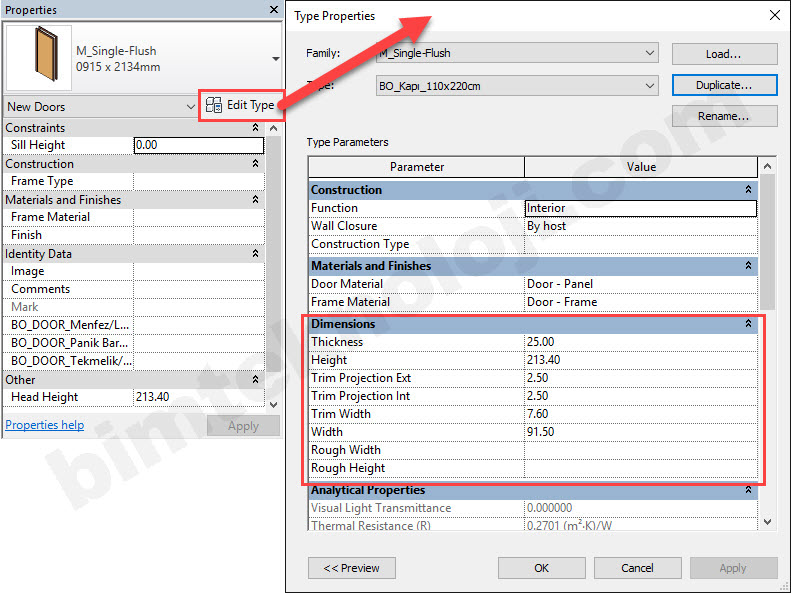This screenshot has width=791, height=593.
Task: Click the Duplicate button
Action: click(x=724, y=85)
